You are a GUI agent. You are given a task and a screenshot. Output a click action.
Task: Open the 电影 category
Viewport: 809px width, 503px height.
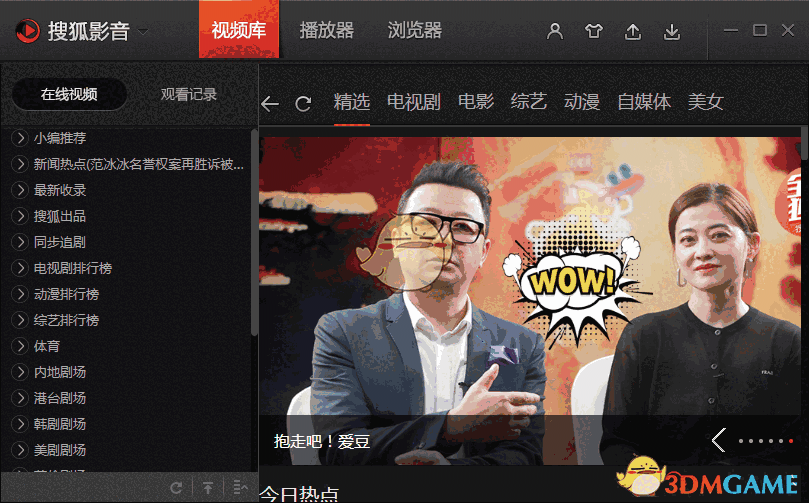[476, 102]
